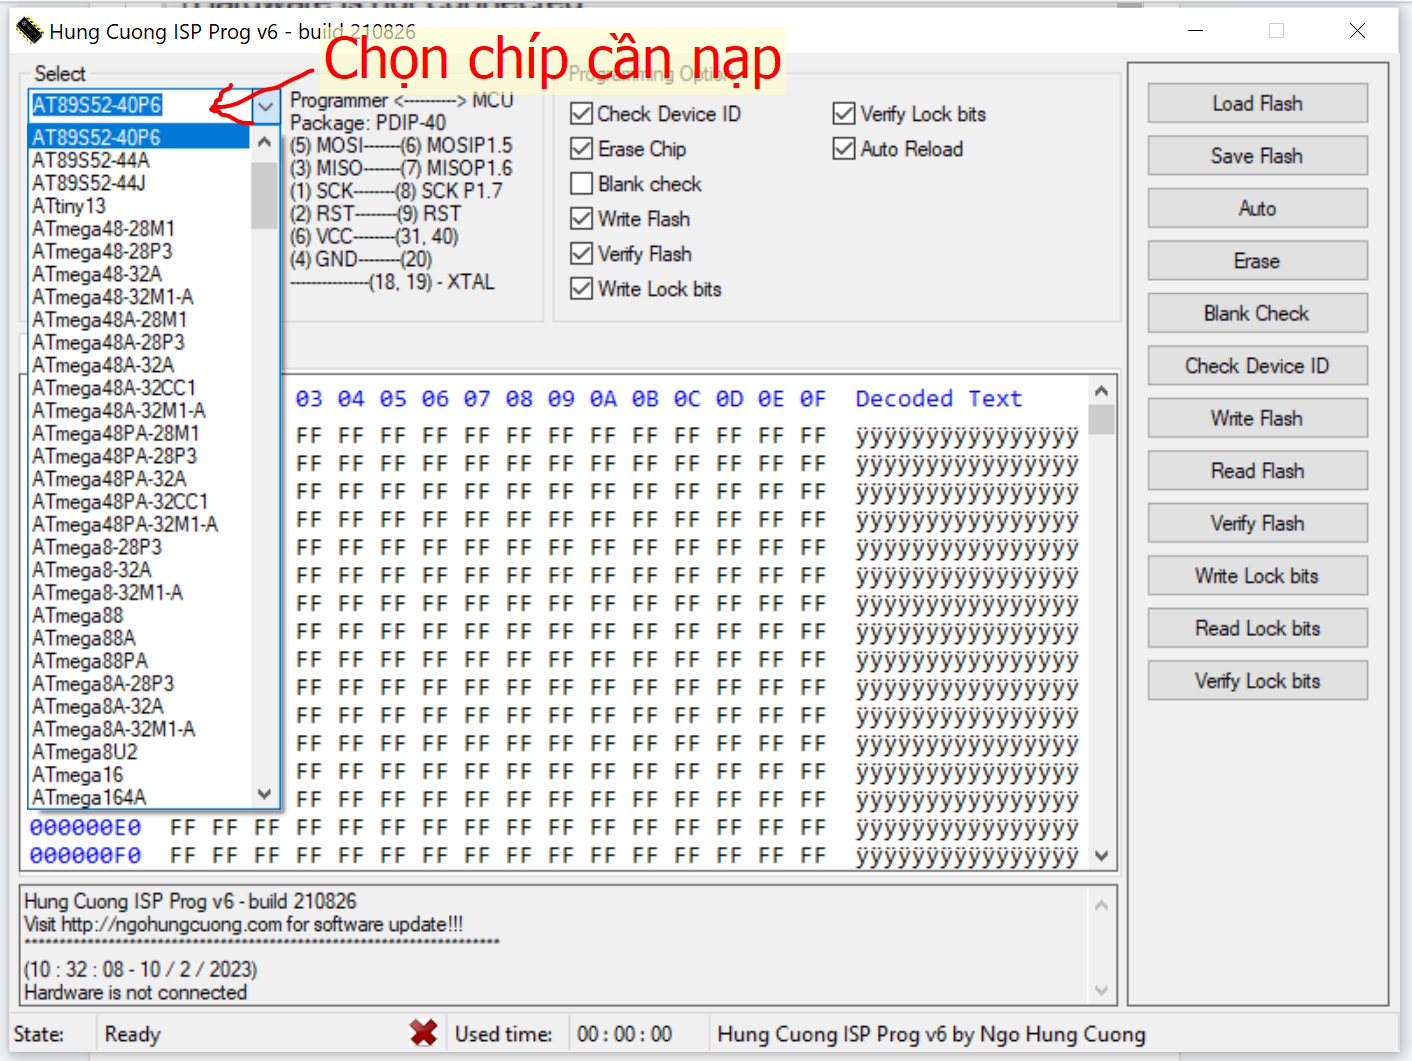Choose ATmega48PA-28M1 from the list
This screenshot has height=1061, width=1412.
(139, 433)
